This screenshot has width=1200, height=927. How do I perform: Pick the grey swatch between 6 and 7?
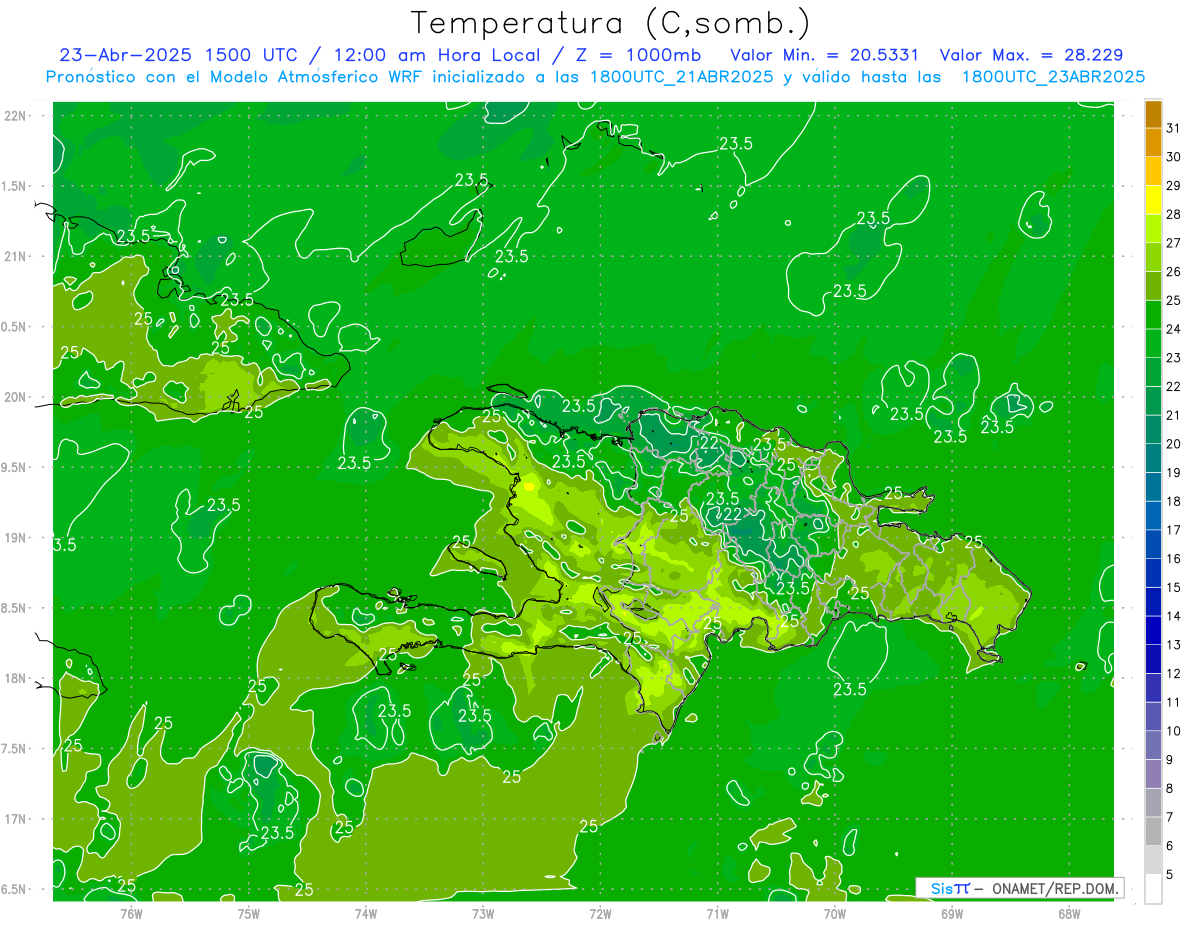coord(1153,831)
